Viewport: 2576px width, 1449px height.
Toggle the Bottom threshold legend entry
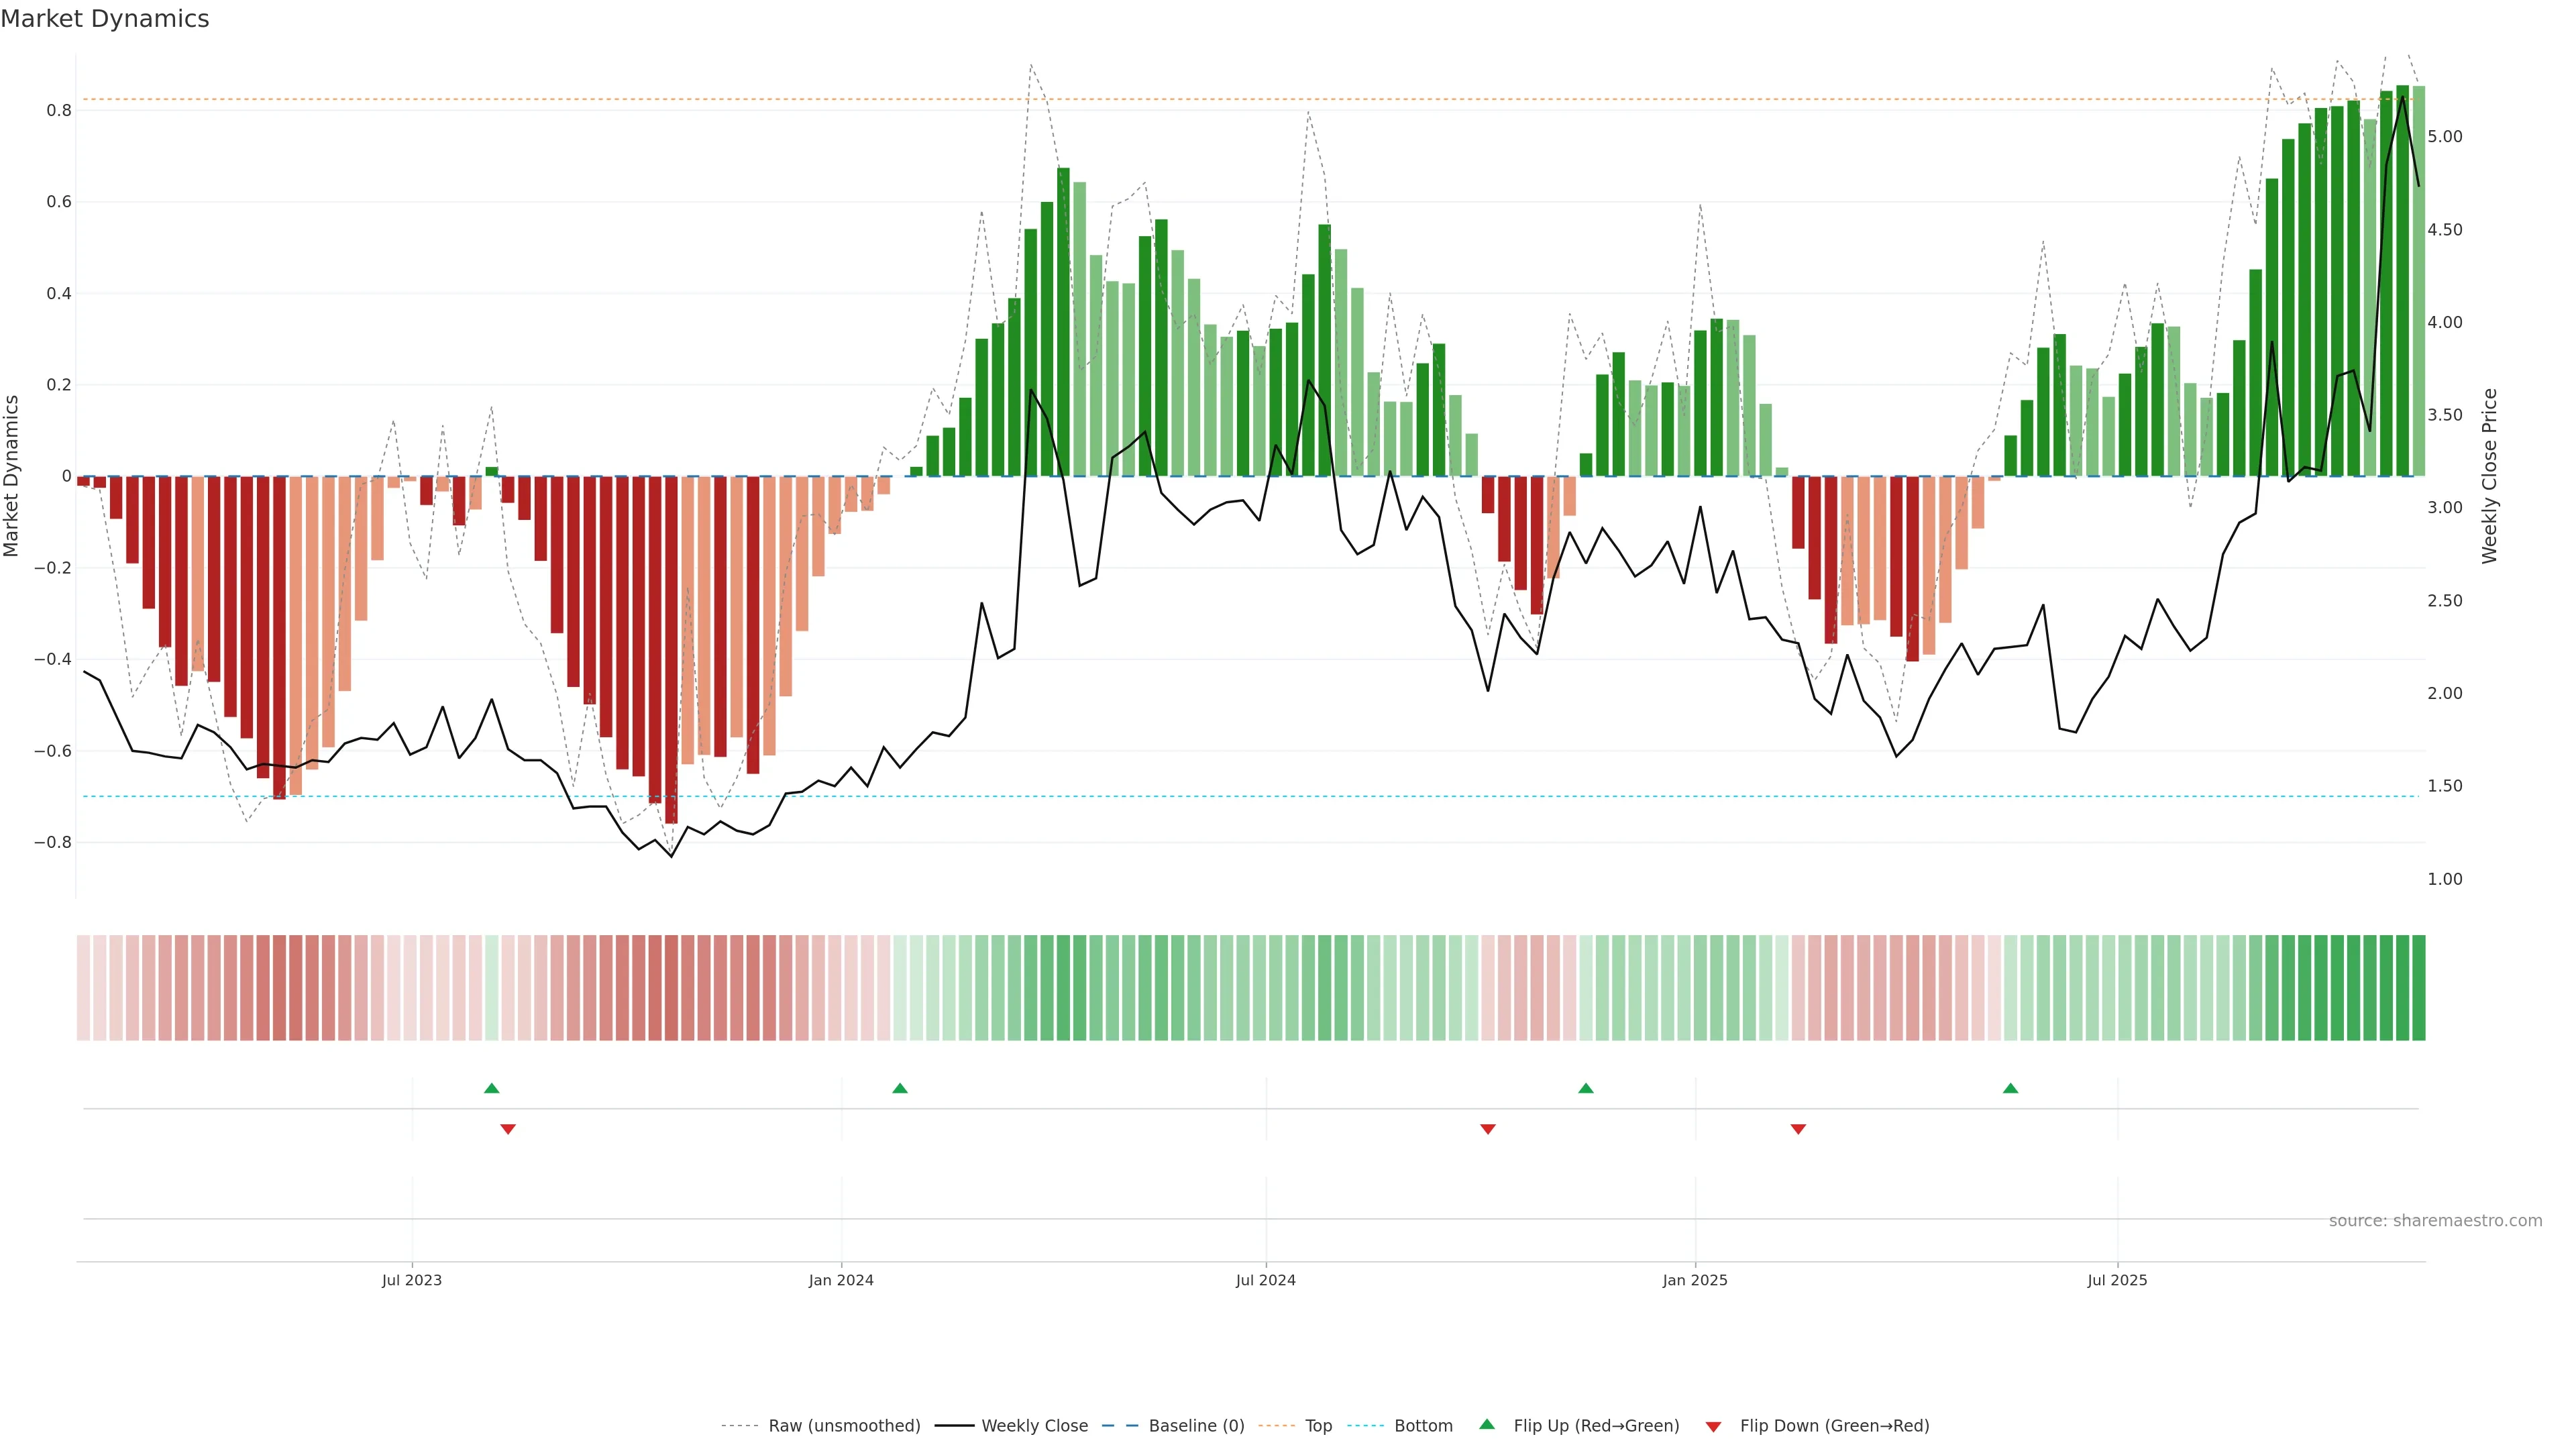[x=1423, y=1426]
